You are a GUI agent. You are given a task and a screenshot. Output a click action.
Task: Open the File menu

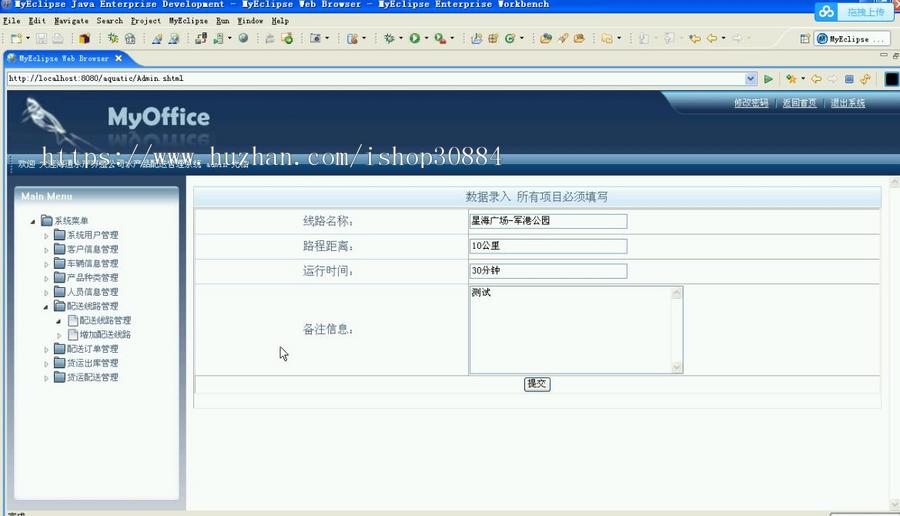(11, 21)
